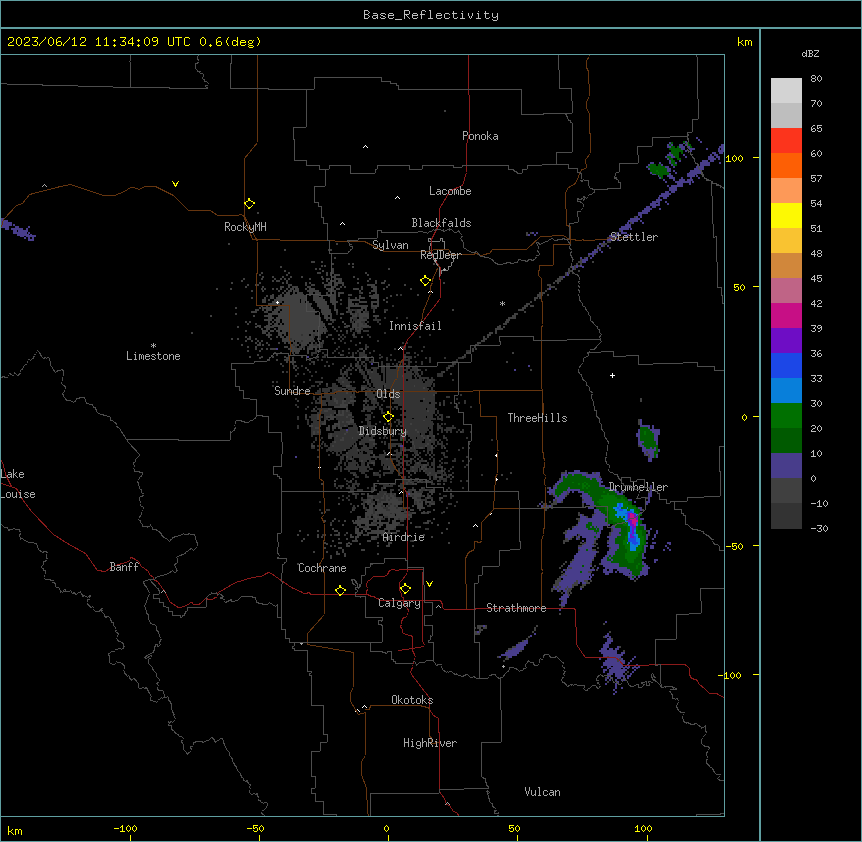Click the 2023/06/12 11:34:09 UTC timestamp
Image resolution: width=862 pixels, height=842 pixels.
point(99,42)
